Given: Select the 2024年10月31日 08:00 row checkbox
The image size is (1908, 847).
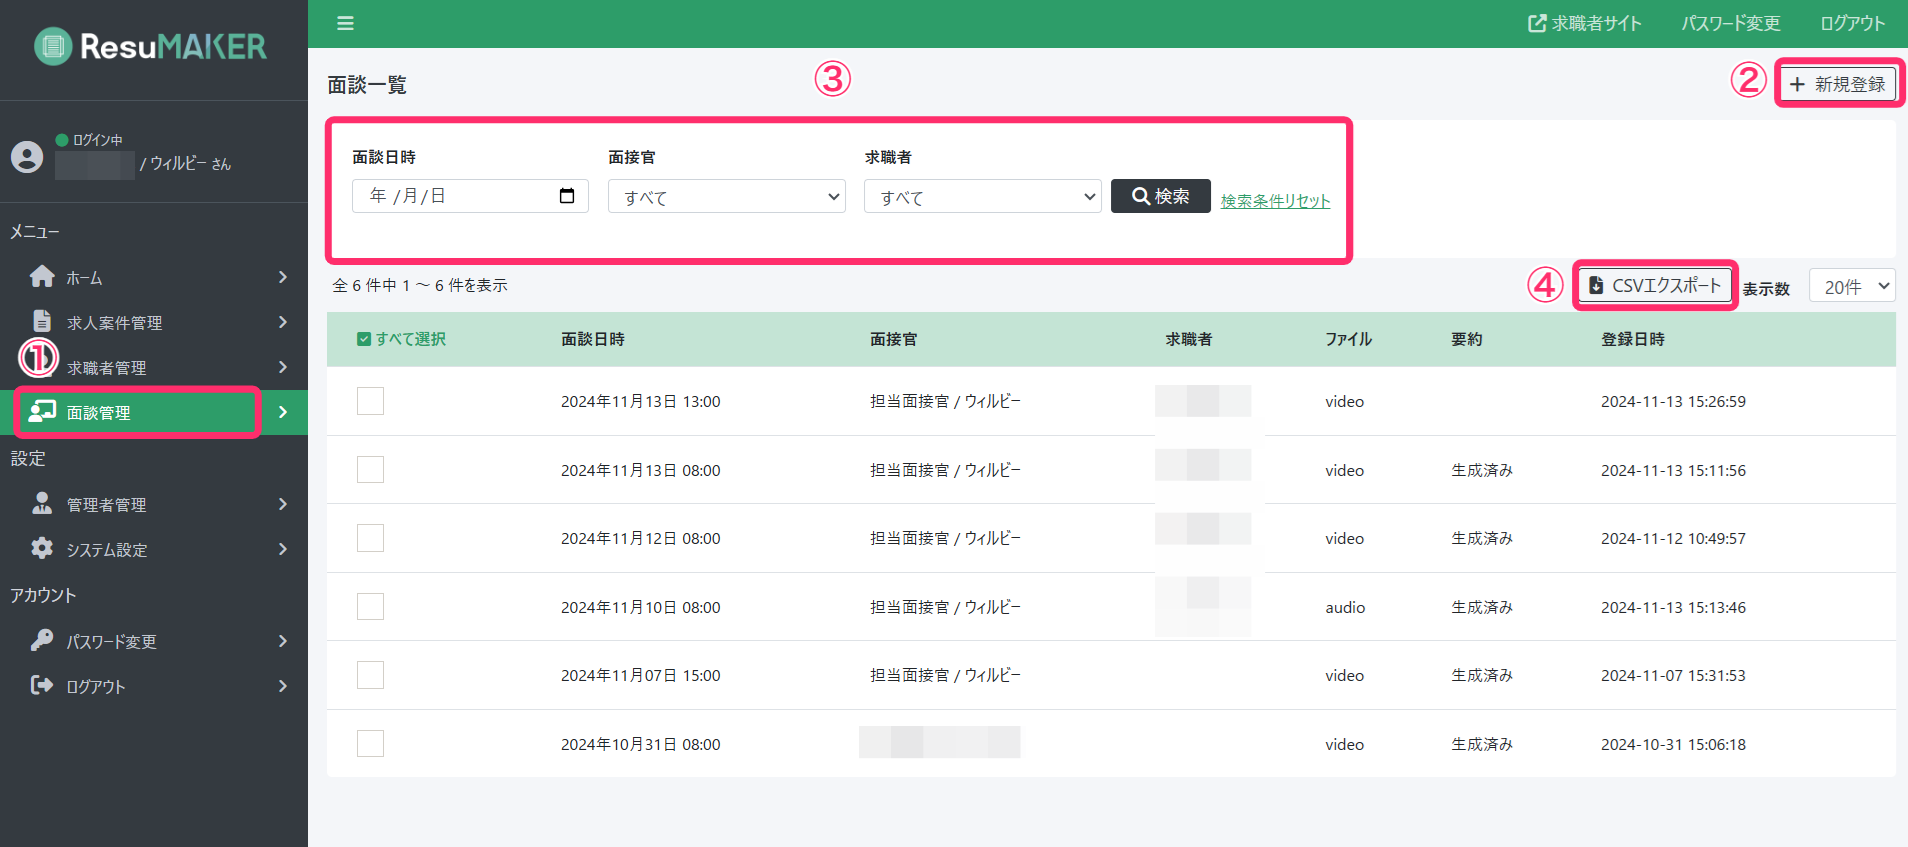Looking at the screenshot, I should 370,743.
